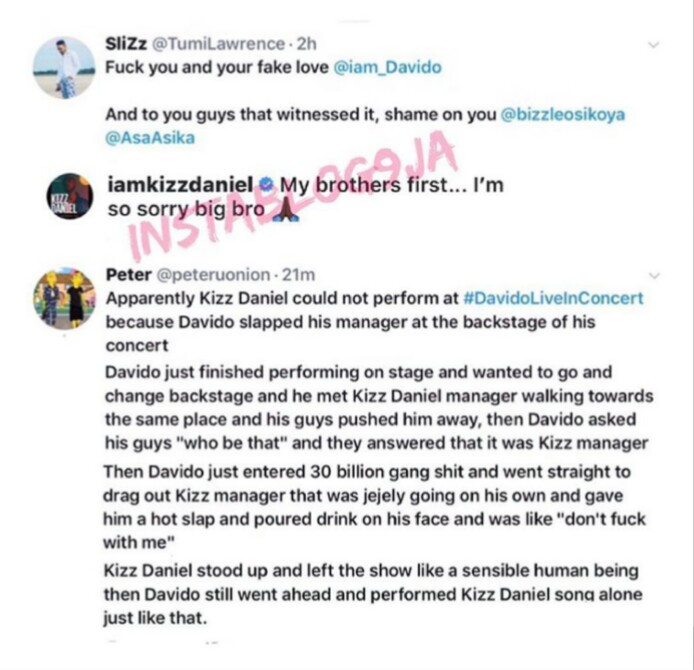Open SliZz's profile picture
Image resolution: width=694 pixels, height=670 pixels.
click(64, 68)
